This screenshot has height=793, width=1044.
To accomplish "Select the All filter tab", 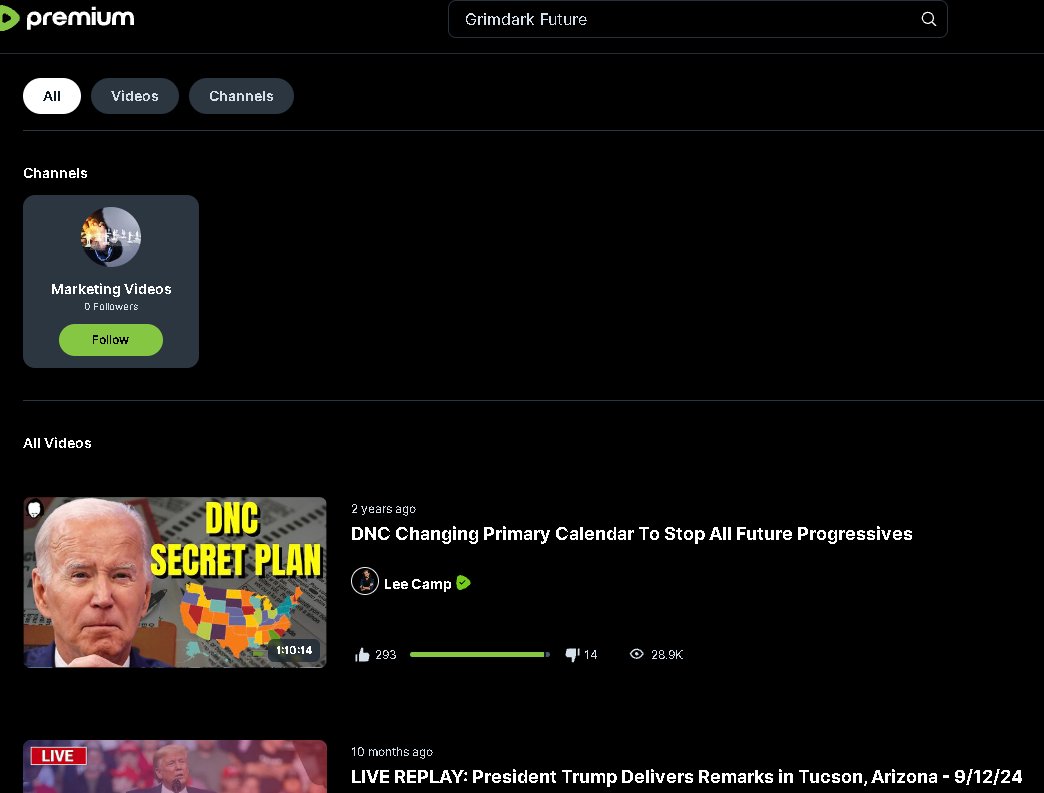I will (x=52, y=96).
